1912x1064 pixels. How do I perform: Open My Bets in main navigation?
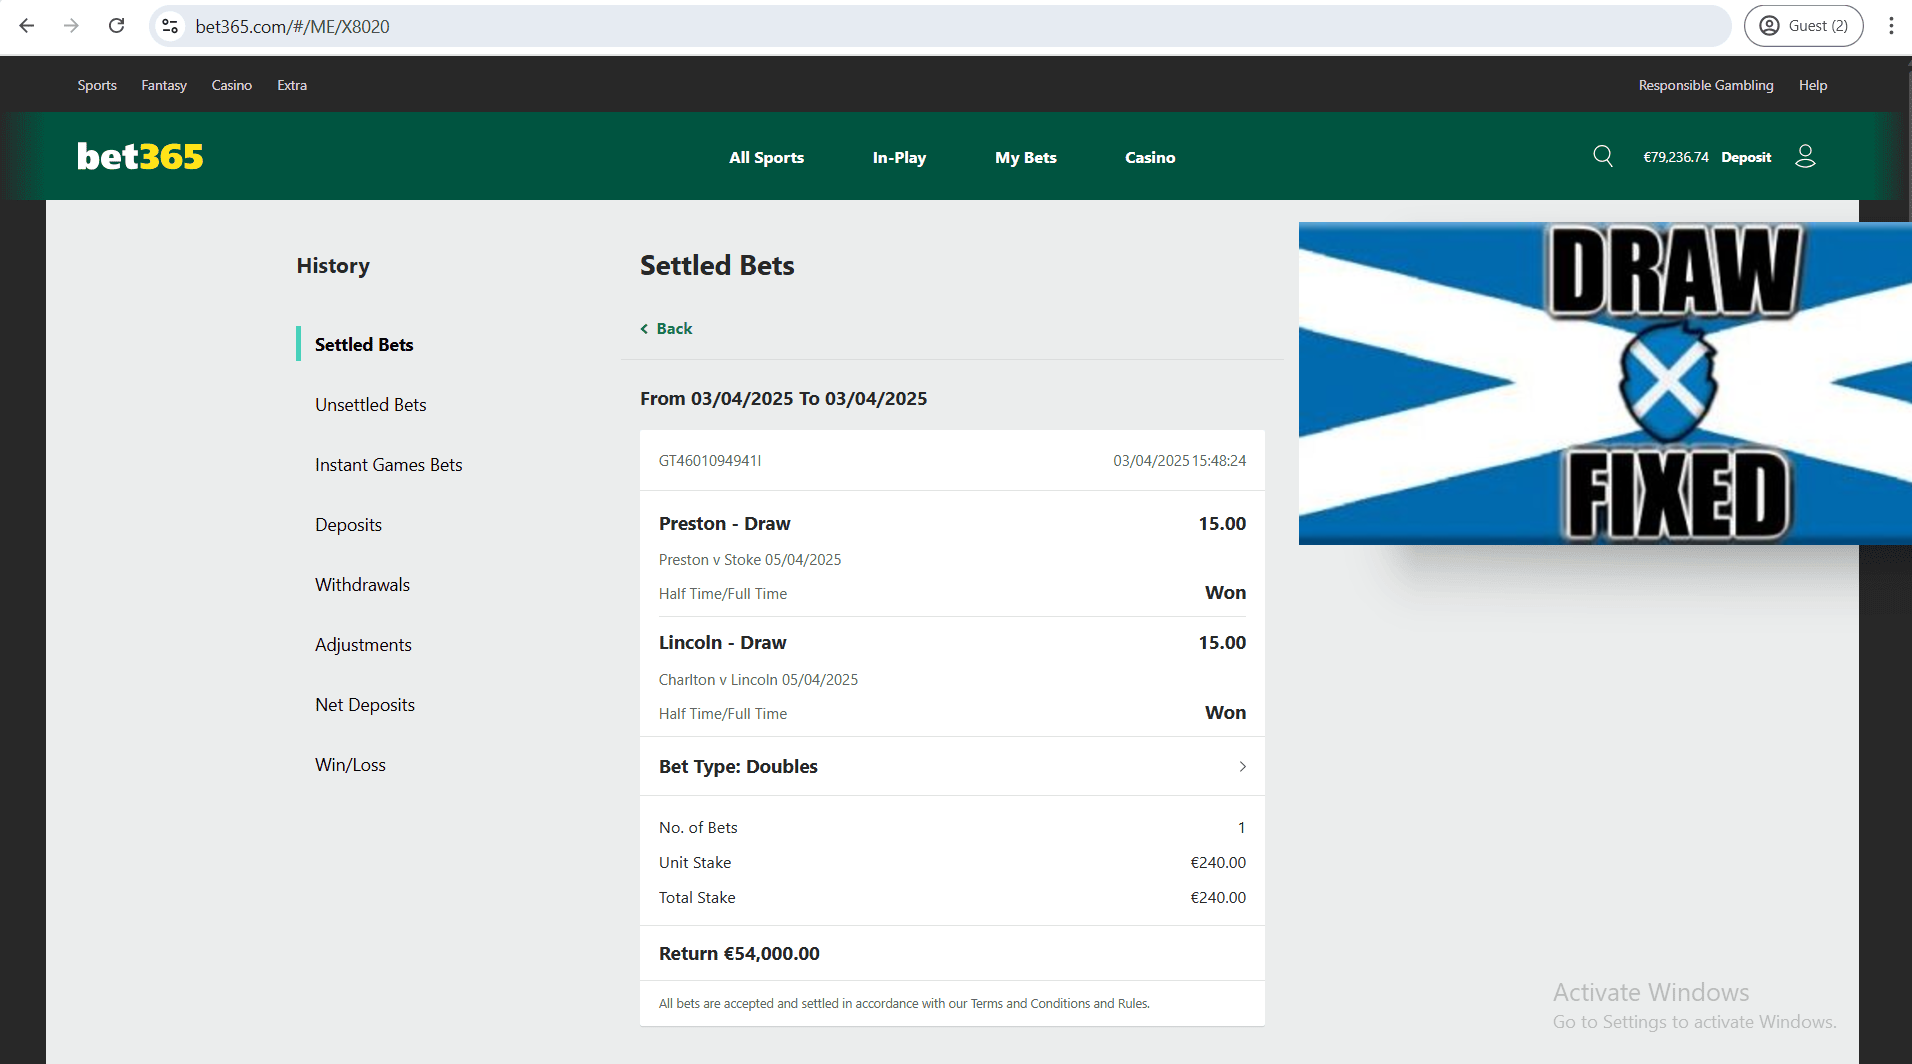click(x=1025, y=157)
